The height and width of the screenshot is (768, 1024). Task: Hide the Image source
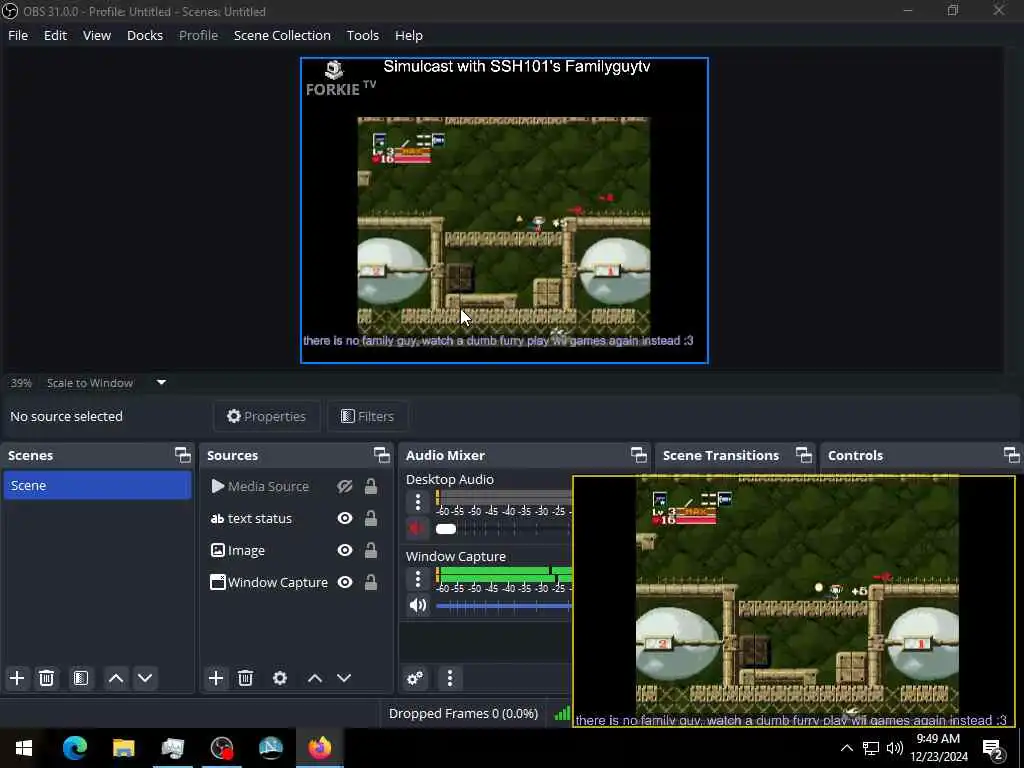click(x=345, y=551)
